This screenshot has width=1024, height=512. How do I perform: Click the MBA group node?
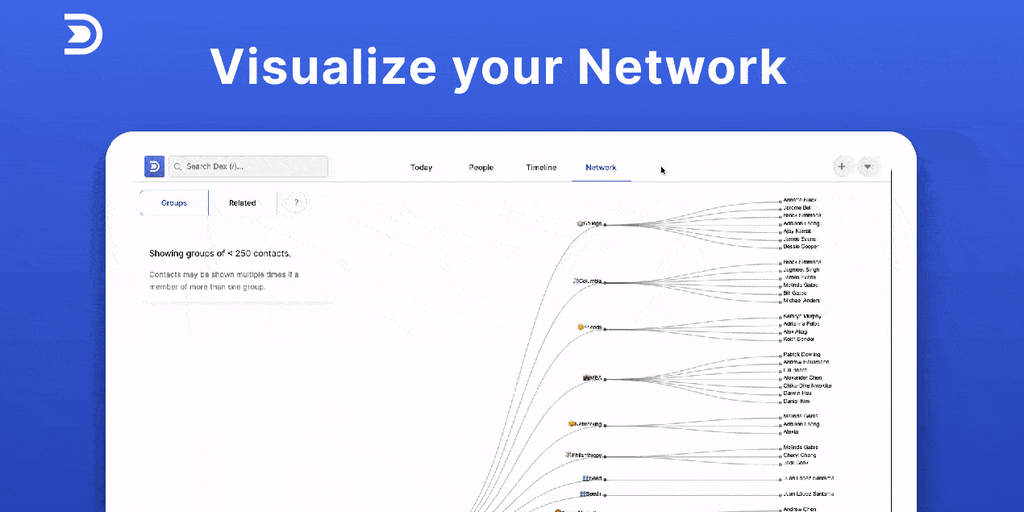[592, 377]
